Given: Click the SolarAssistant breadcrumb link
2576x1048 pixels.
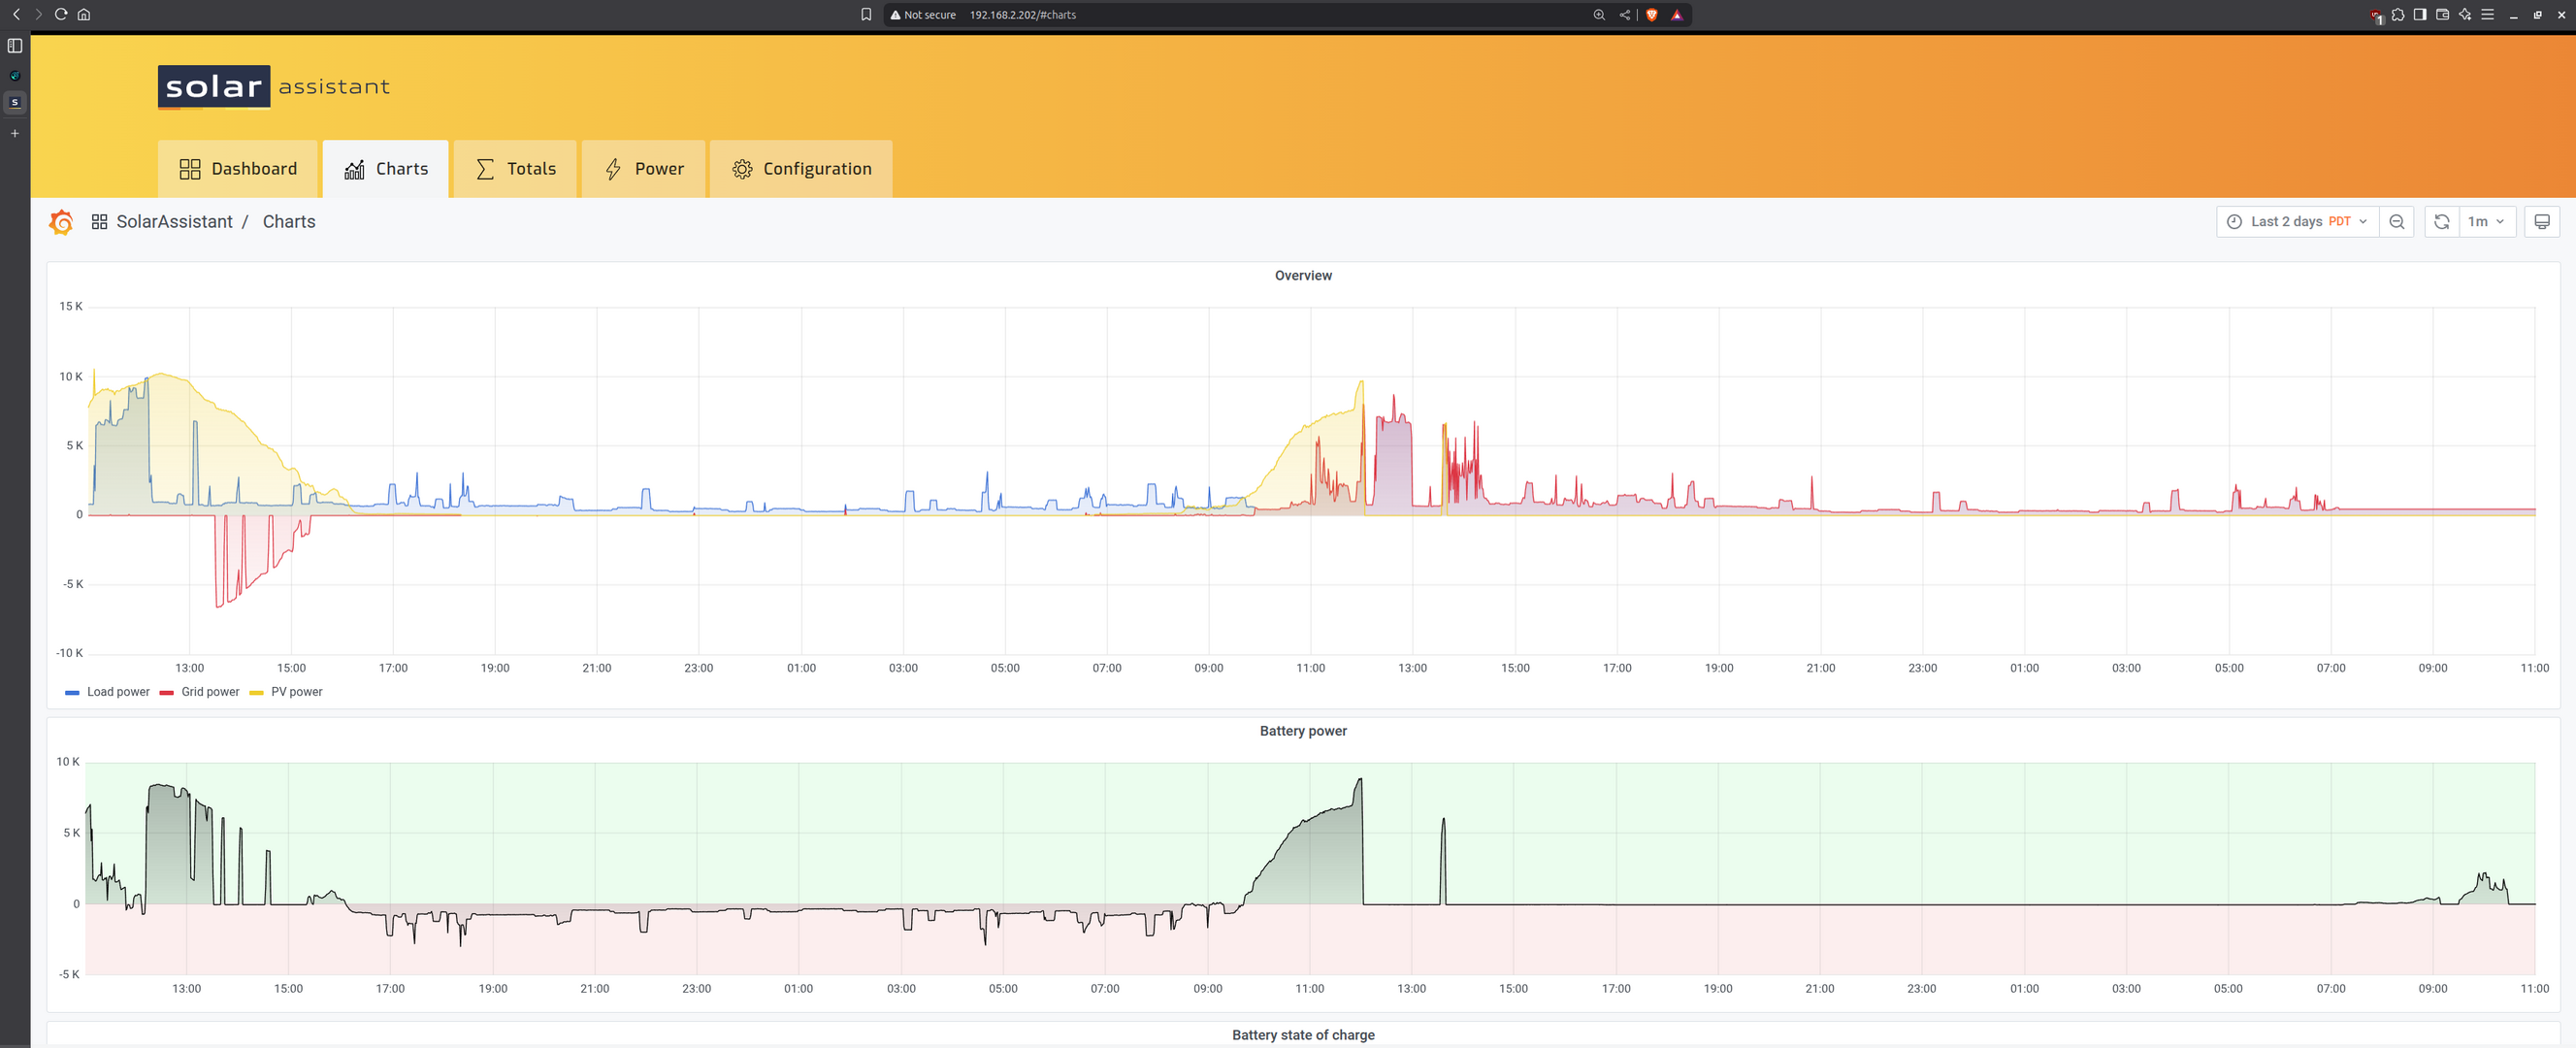Looking at the screenshot, I should click(174, 222).
